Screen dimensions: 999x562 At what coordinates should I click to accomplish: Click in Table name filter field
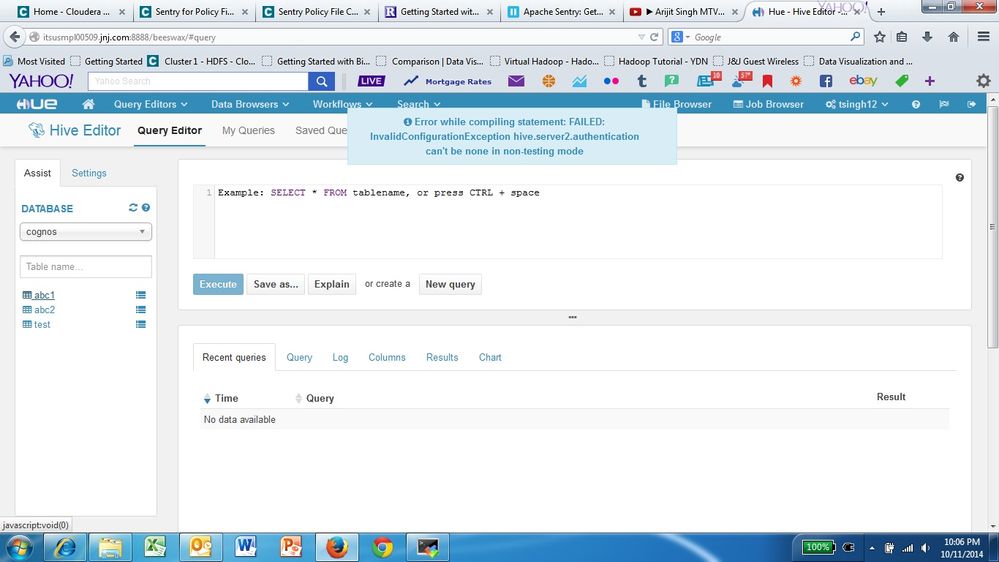[85, 266]
